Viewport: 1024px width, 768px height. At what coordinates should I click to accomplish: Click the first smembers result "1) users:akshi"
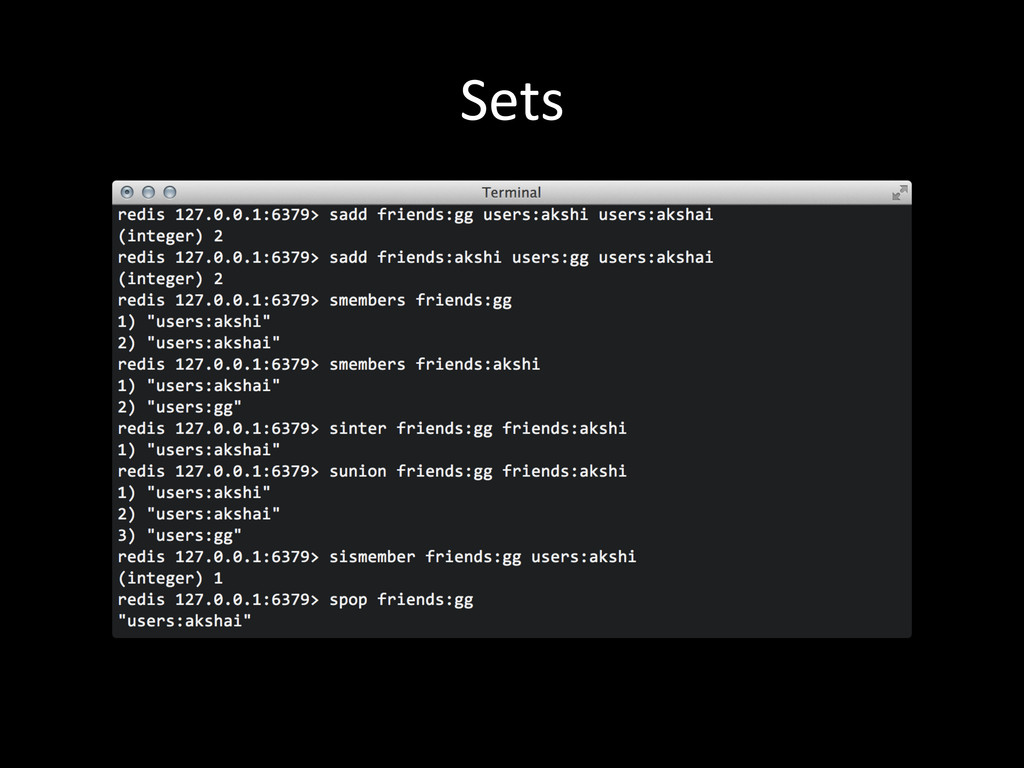194,321
